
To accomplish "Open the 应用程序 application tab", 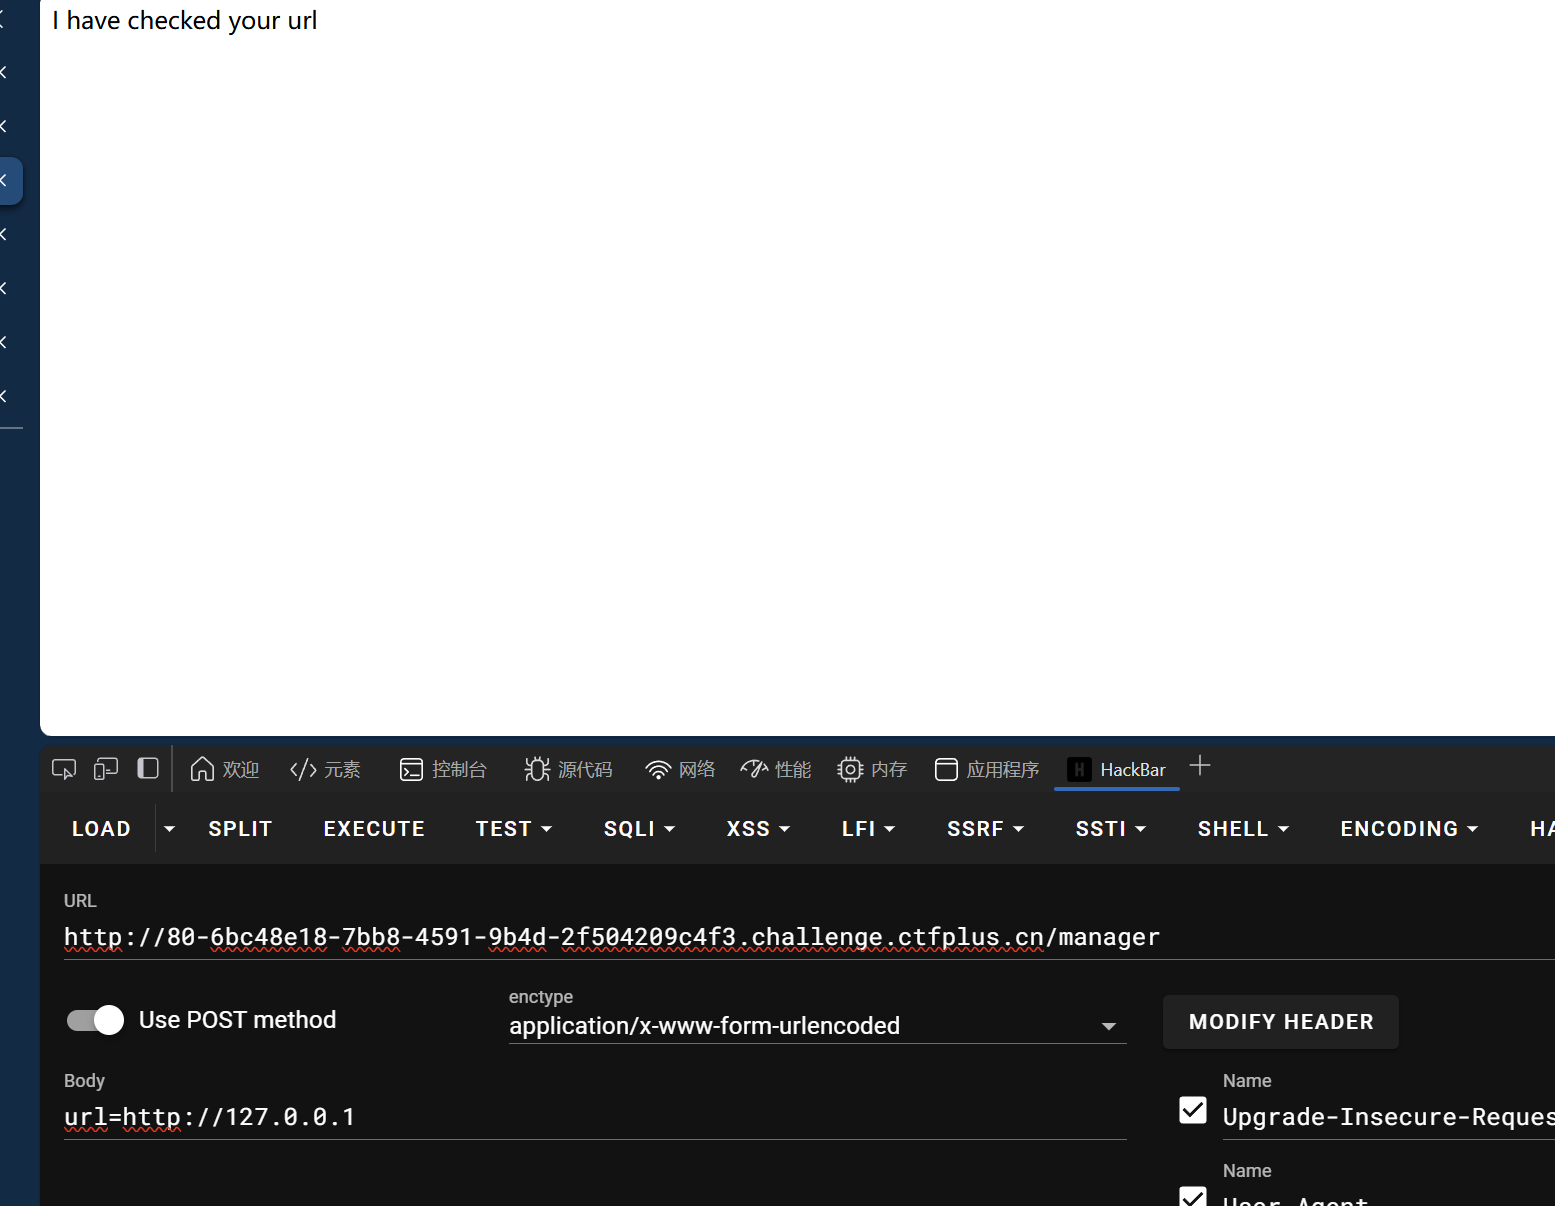I will 987,769.
